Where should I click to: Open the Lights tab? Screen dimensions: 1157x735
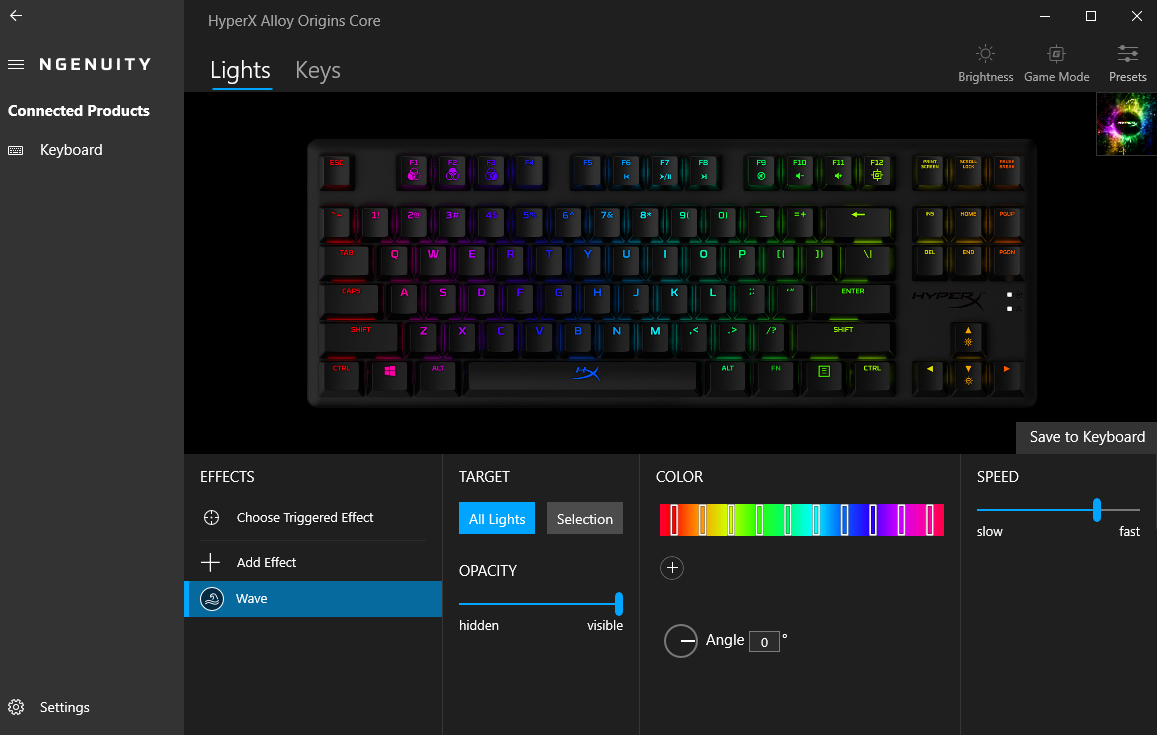click(241, 70)
